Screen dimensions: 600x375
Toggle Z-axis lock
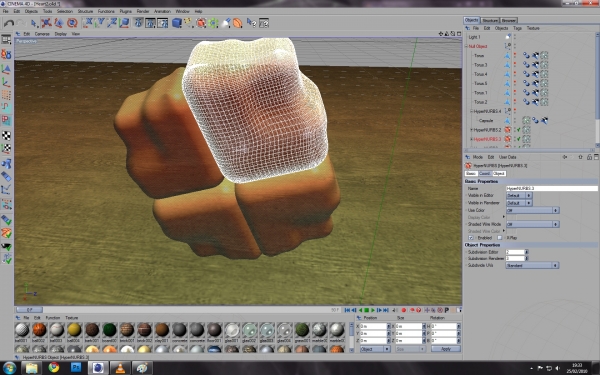(x=112, y=23)
